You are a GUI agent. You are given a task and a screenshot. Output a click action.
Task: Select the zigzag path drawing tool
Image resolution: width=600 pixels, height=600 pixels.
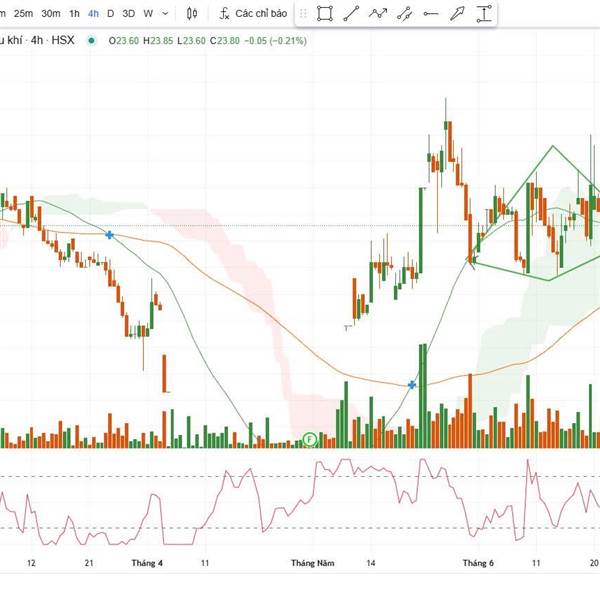[x=378, y=14]
